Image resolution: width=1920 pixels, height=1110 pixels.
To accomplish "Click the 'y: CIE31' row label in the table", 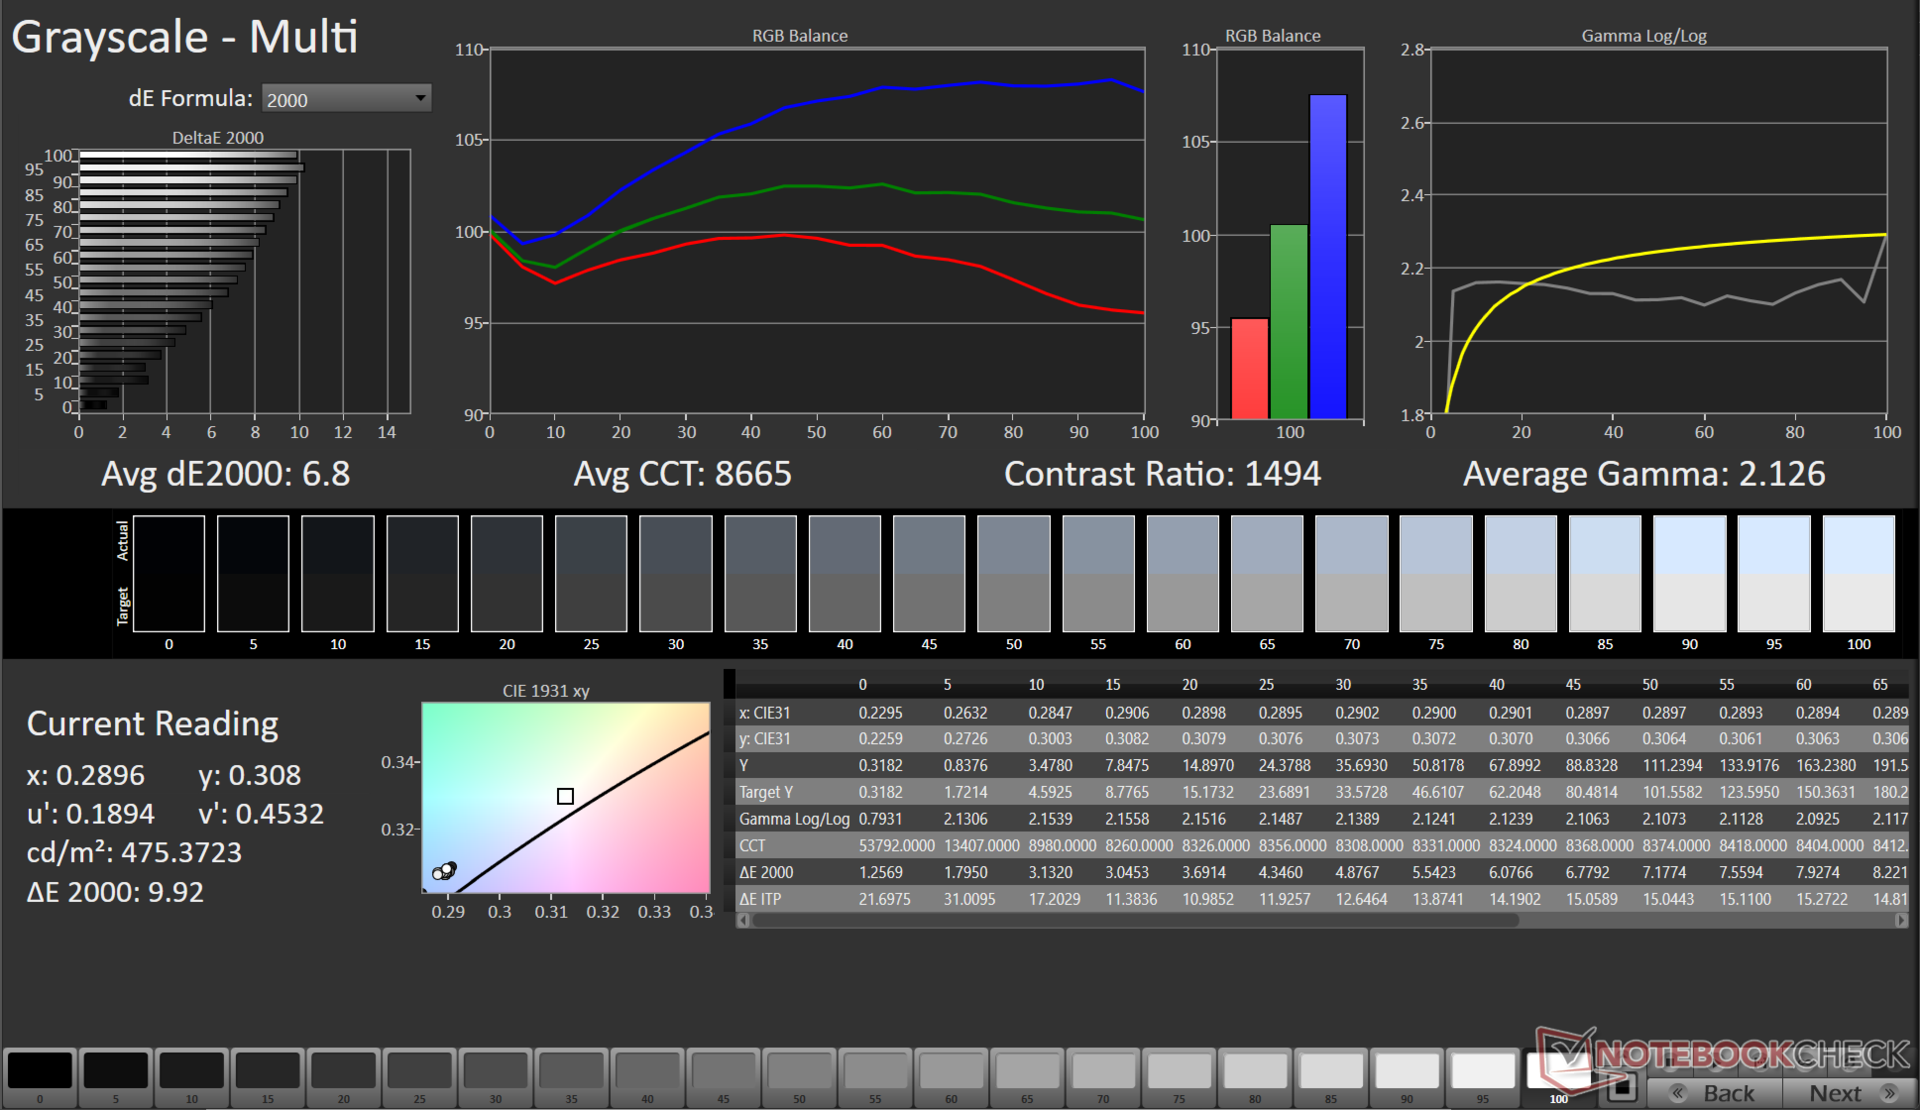I will 765,739.
